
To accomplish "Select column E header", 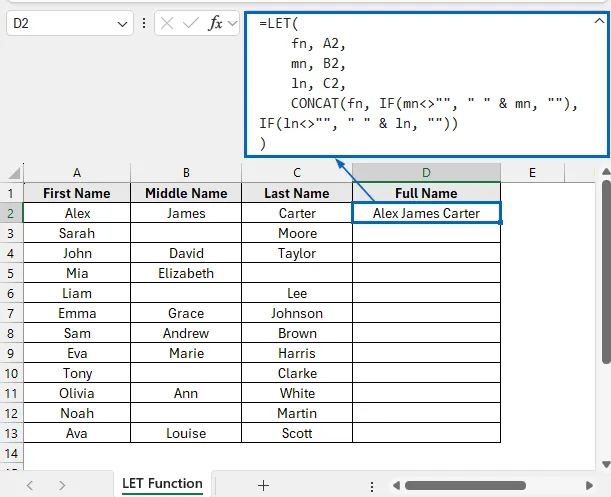I will point(532,173).
